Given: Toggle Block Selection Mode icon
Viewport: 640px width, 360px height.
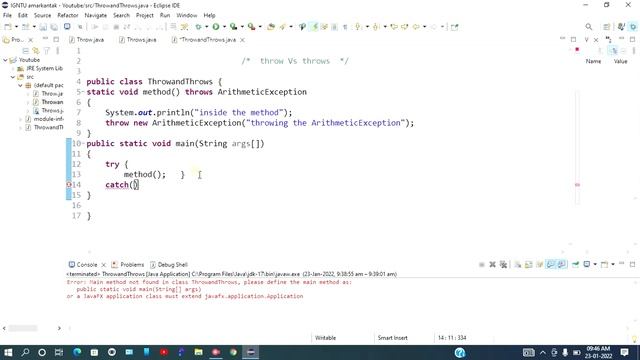Looking at the screenshot, I should (335, 27).
